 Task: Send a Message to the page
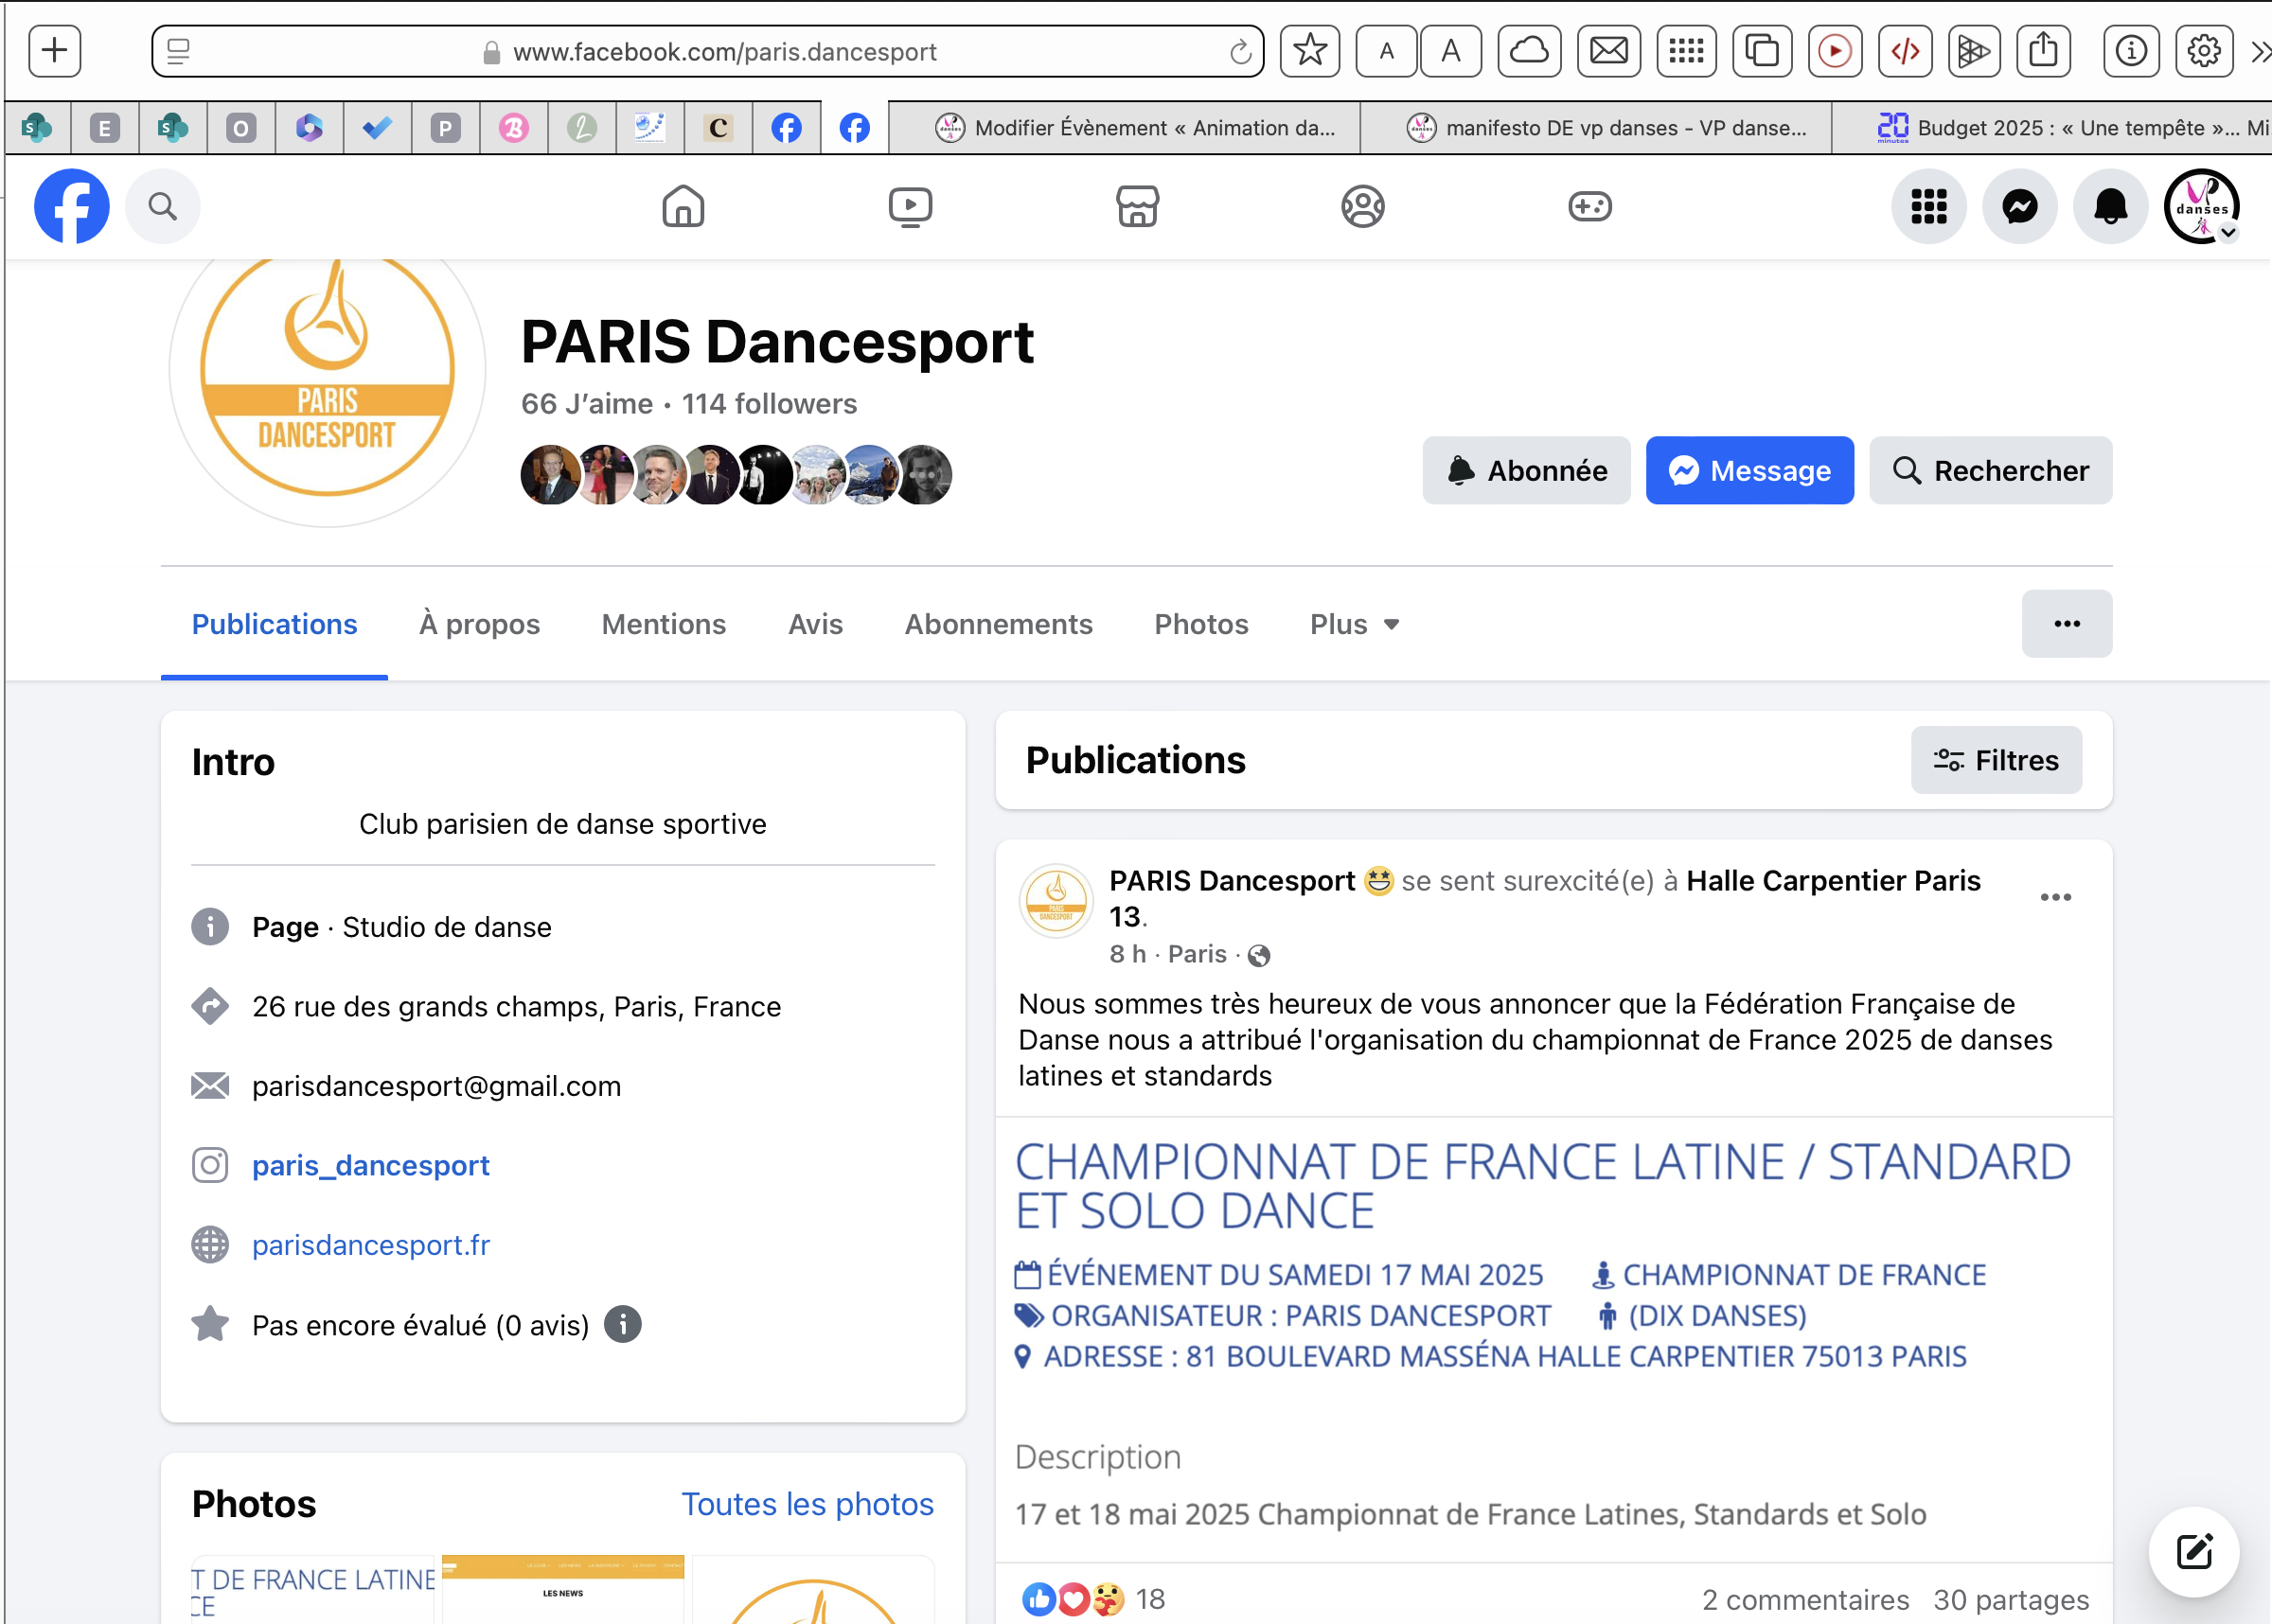[x=1749, y=470]
